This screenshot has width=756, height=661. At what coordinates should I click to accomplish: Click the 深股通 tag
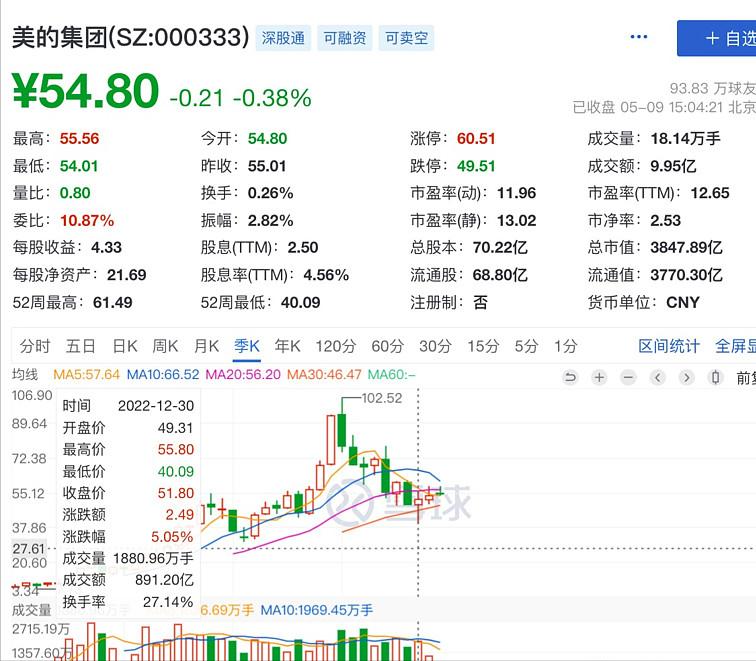[283, 38]
